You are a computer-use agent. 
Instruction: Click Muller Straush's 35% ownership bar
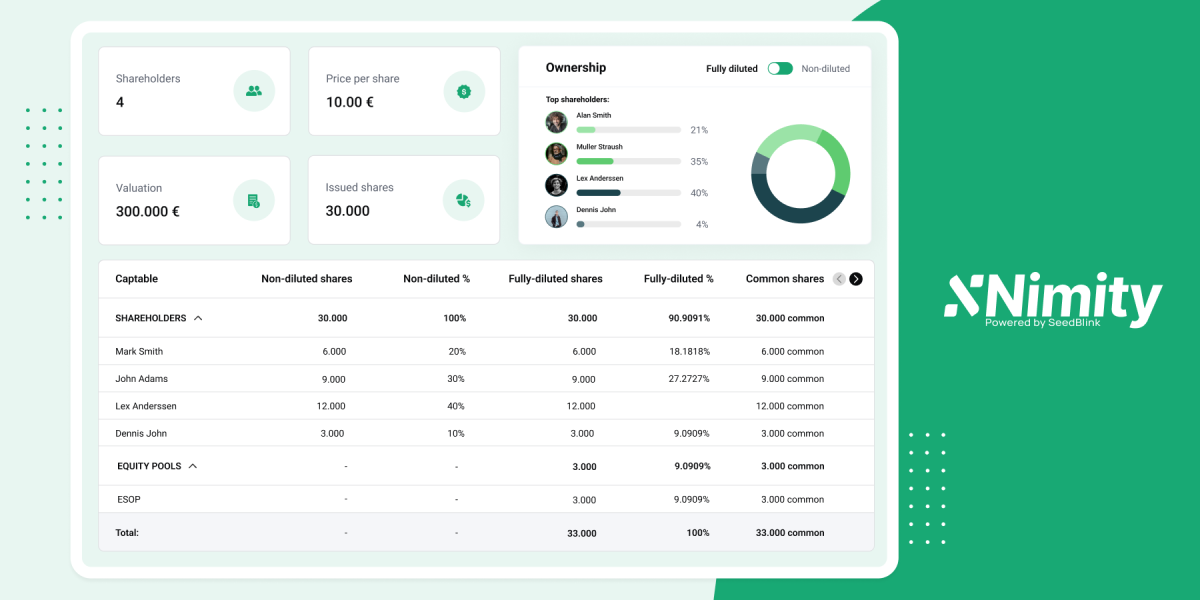pyautogui.click(x=628, y=161)
